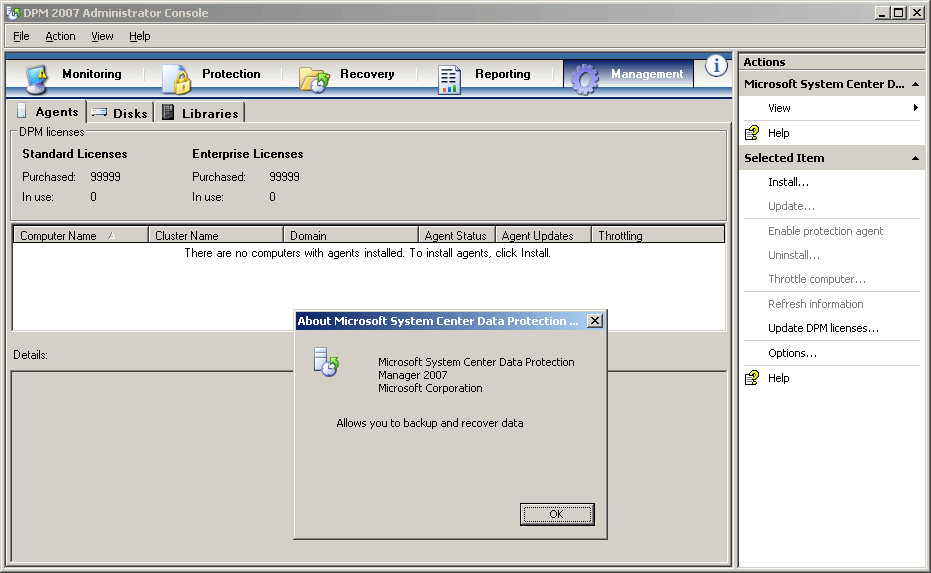The height and width of the screenshot is (573, 931).
Task: Open the Help menu in menu bar
Action: coord(140,36)
